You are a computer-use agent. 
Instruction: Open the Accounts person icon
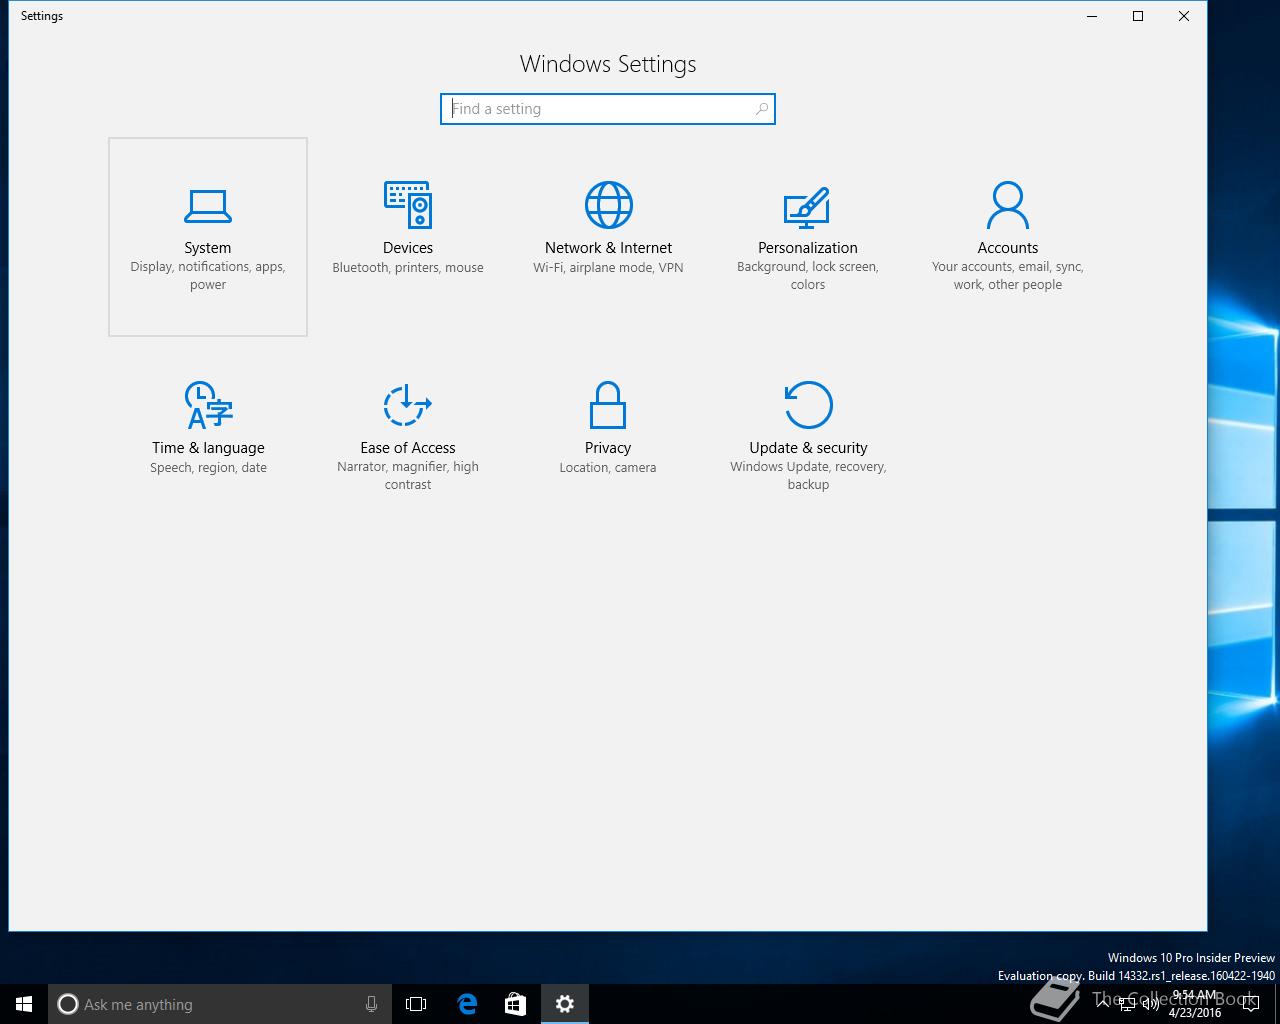click(1007, 205)
